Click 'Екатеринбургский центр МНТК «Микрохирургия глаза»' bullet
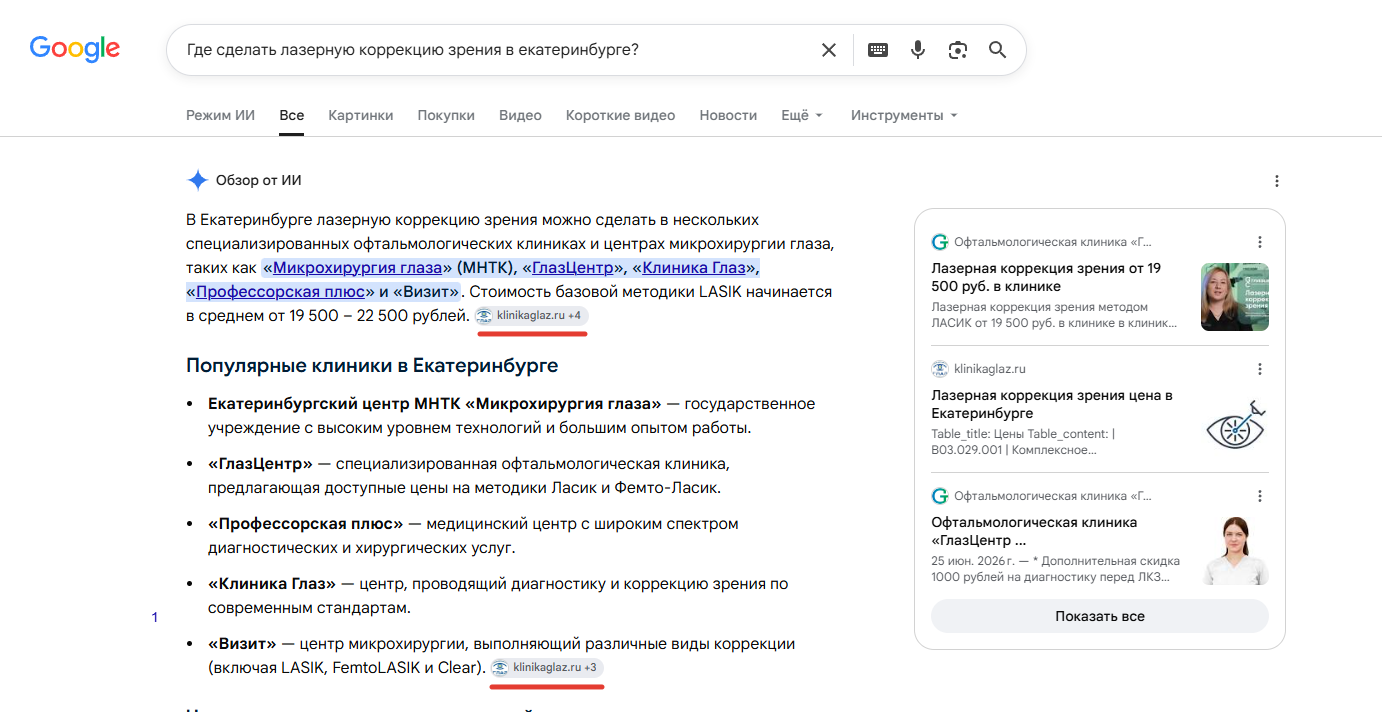This screenshot has height=712, width=1382. 434,404
